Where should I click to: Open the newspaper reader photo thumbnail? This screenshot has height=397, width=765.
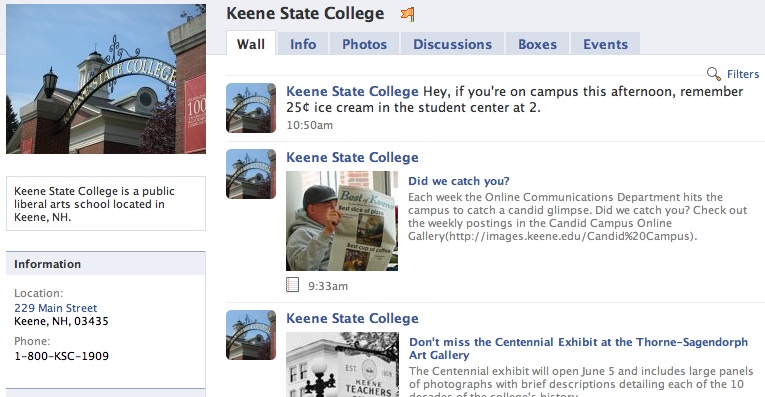pyautogui.click(x=342, y=221)
